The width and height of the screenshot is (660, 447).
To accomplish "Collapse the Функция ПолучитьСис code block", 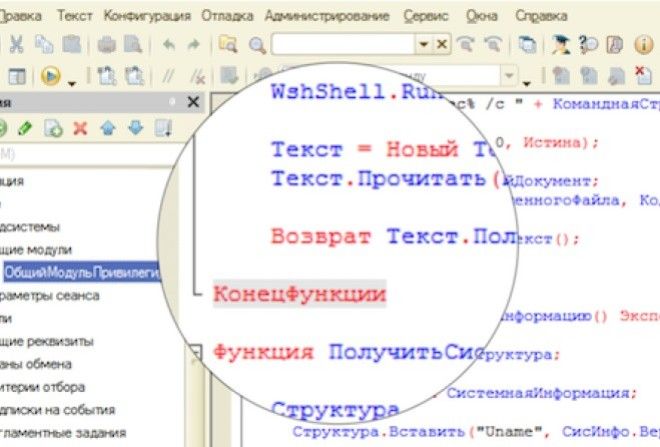I will pyautogui.click(x=195, y=352).
